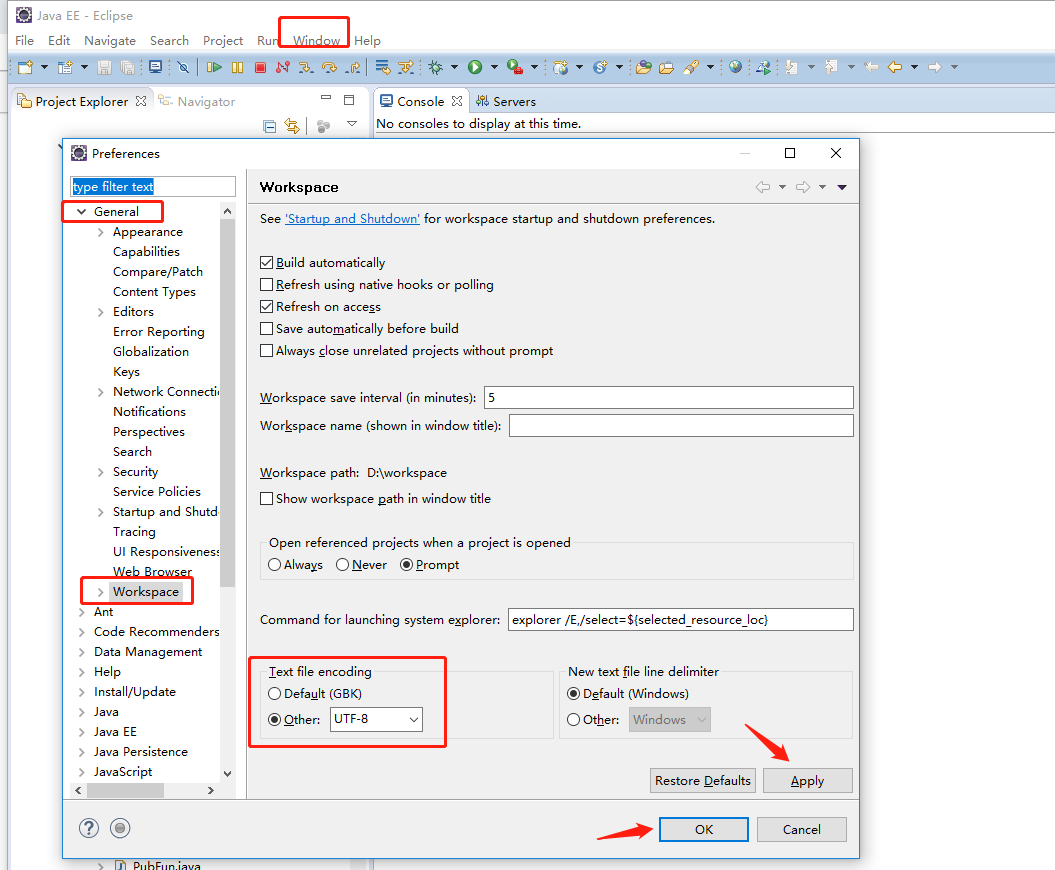Open the Preferences page view menu arrow
This screenshot has height=870, width=1055.
coord(842,187)
